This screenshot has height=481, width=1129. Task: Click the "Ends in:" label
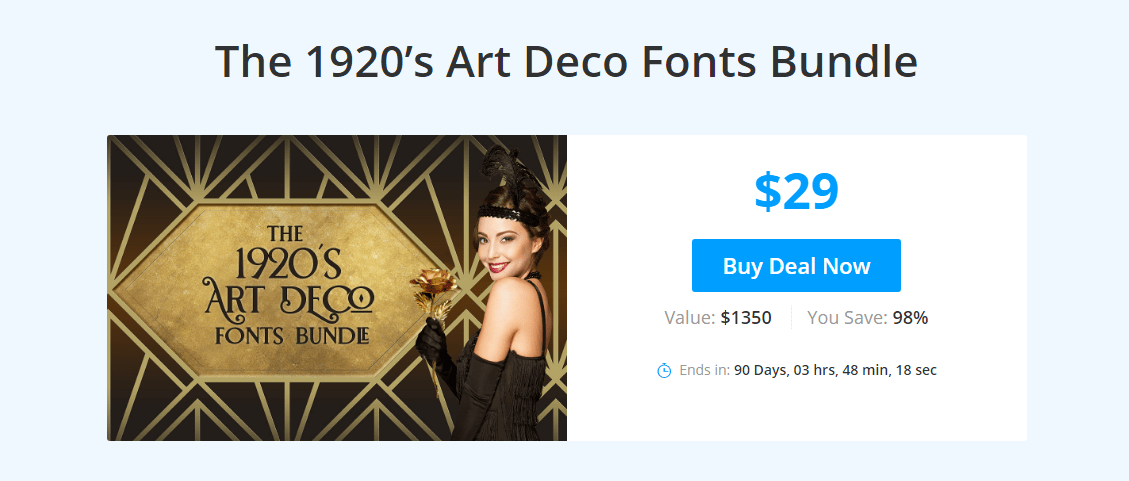point(705,371)
